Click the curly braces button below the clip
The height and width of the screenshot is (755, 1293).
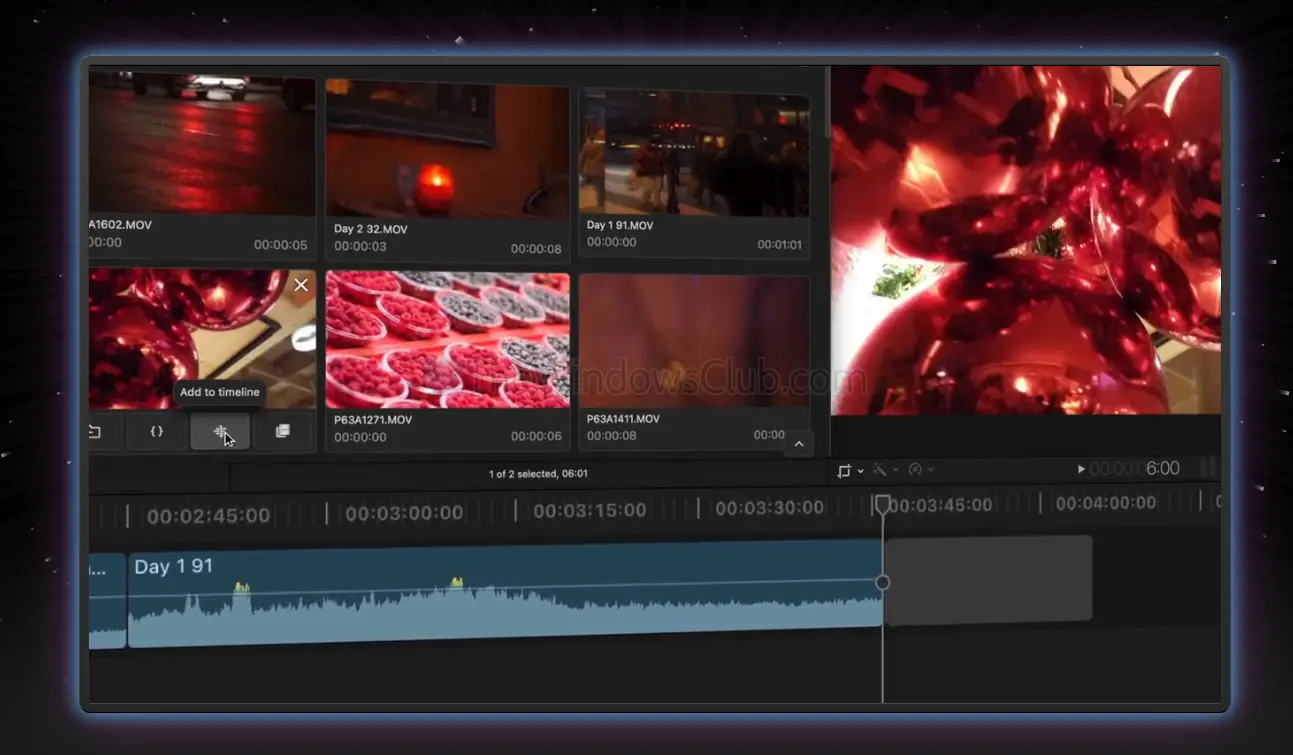[x=156, y=432]
